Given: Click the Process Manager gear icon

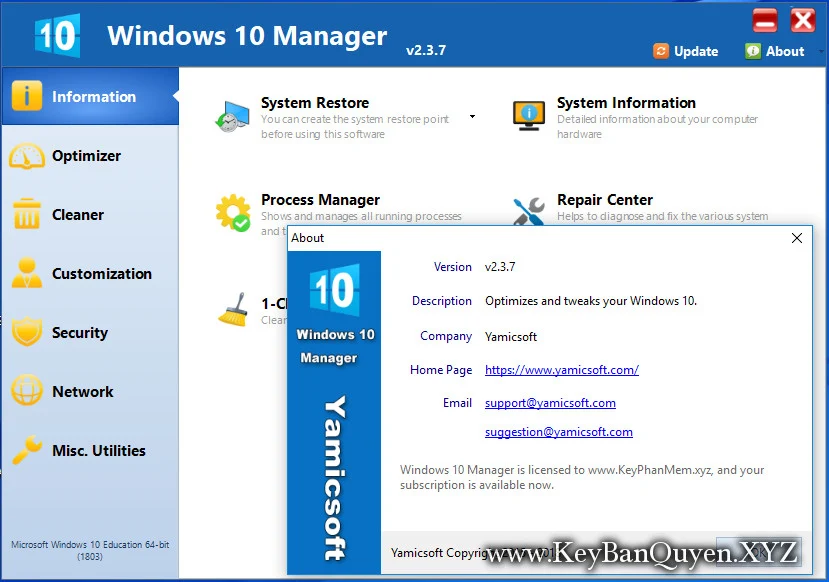Looking at the screenshot, I should pos(233,213).
